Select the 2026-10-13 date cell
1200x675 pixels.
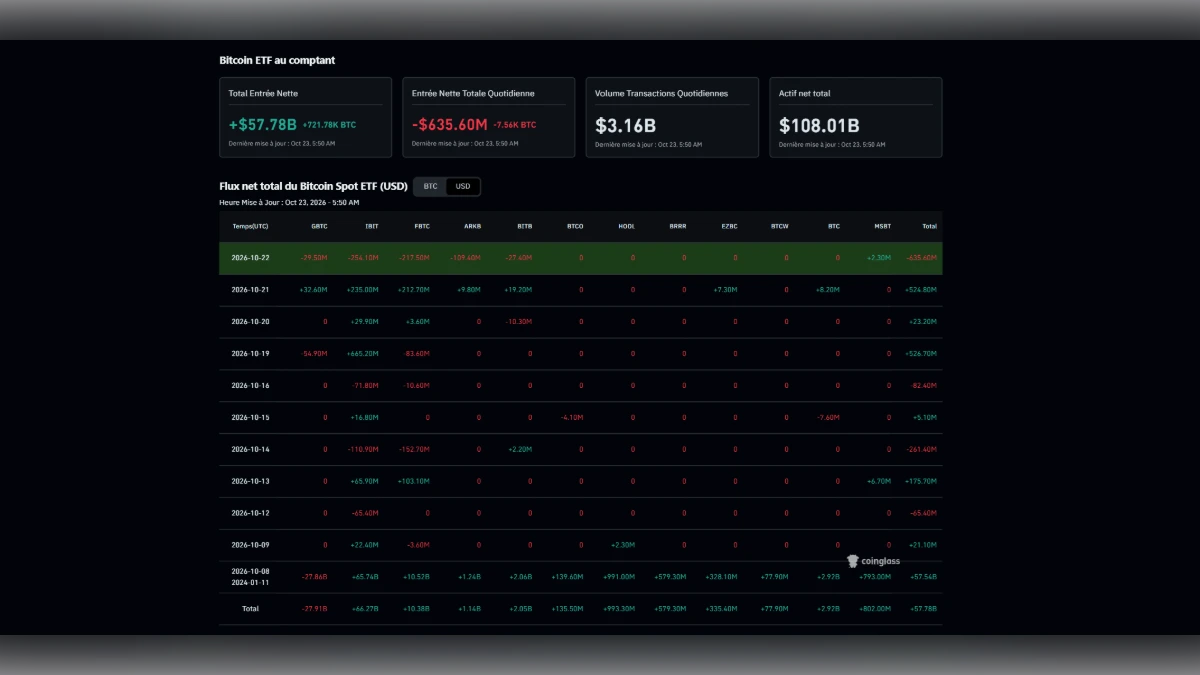[x=250, y=482]
